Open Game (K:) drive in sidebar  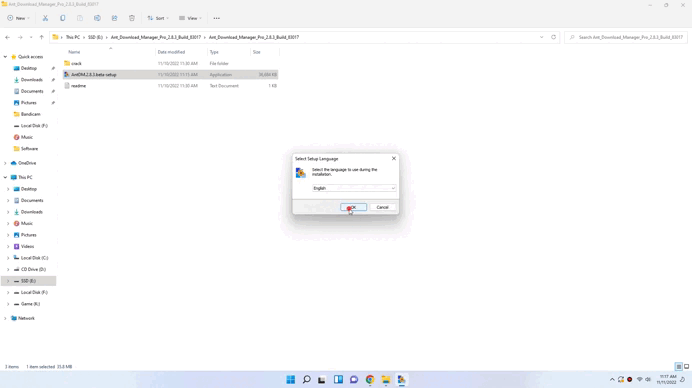pyautogui.click(x=30, y=304)
